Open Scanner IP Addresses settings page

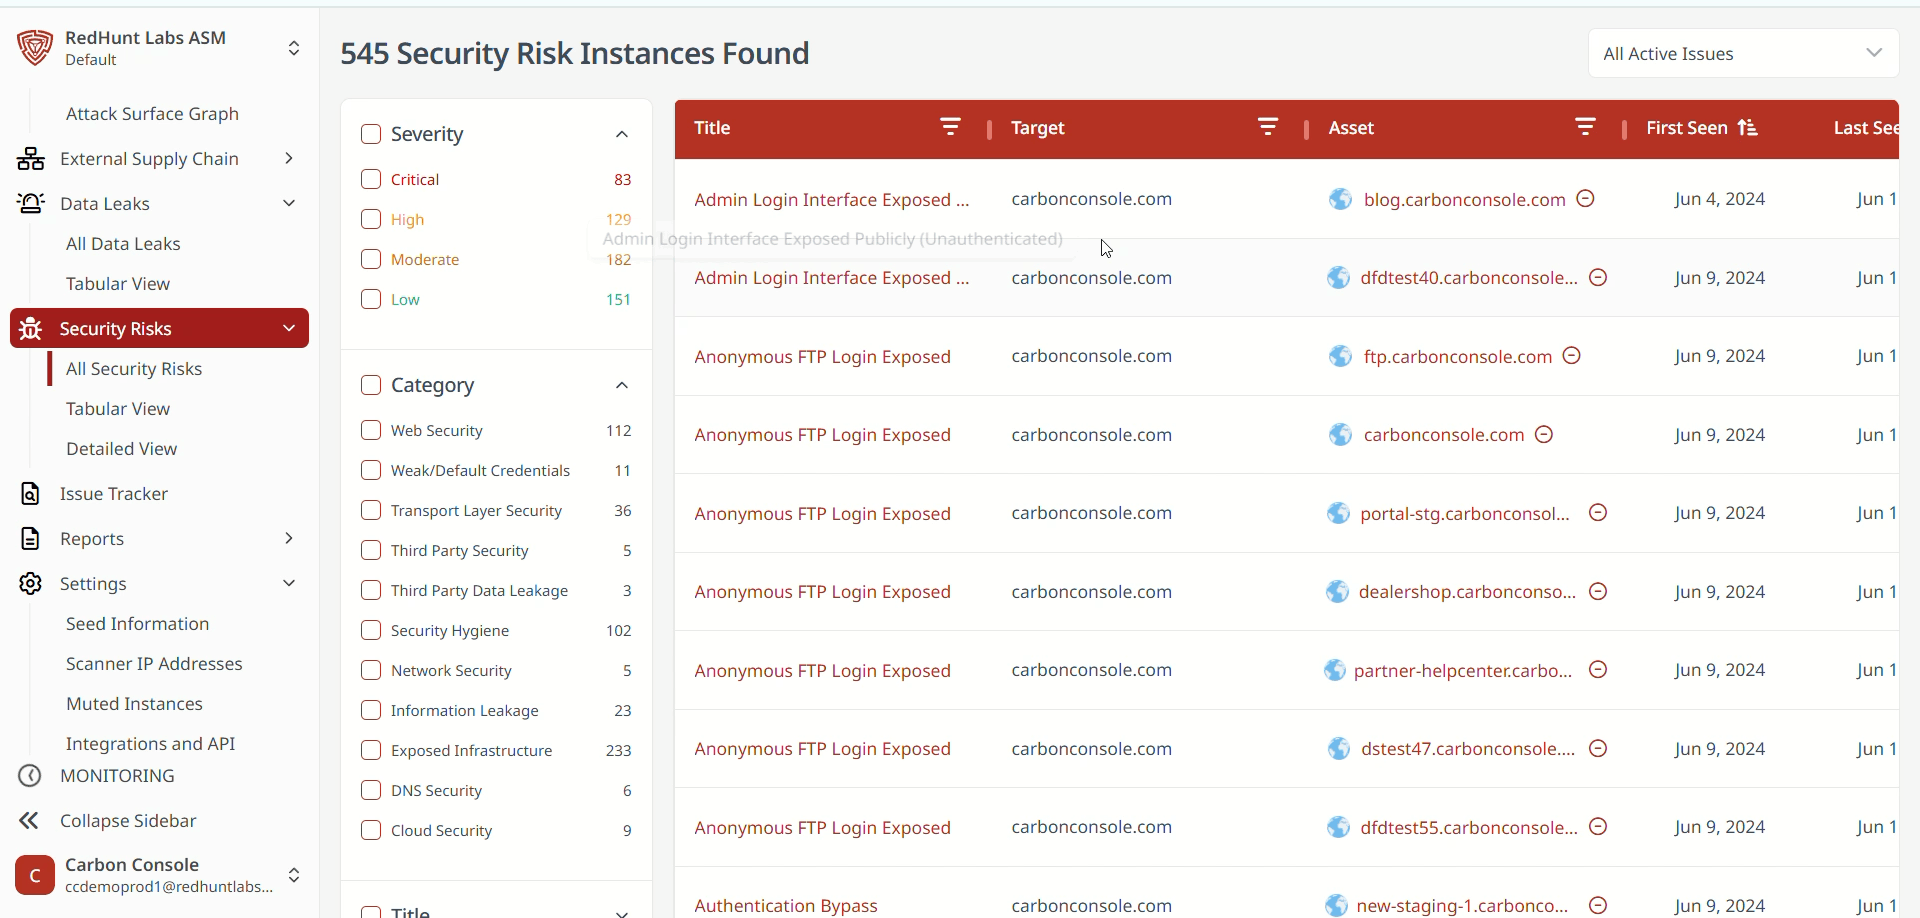154,664
